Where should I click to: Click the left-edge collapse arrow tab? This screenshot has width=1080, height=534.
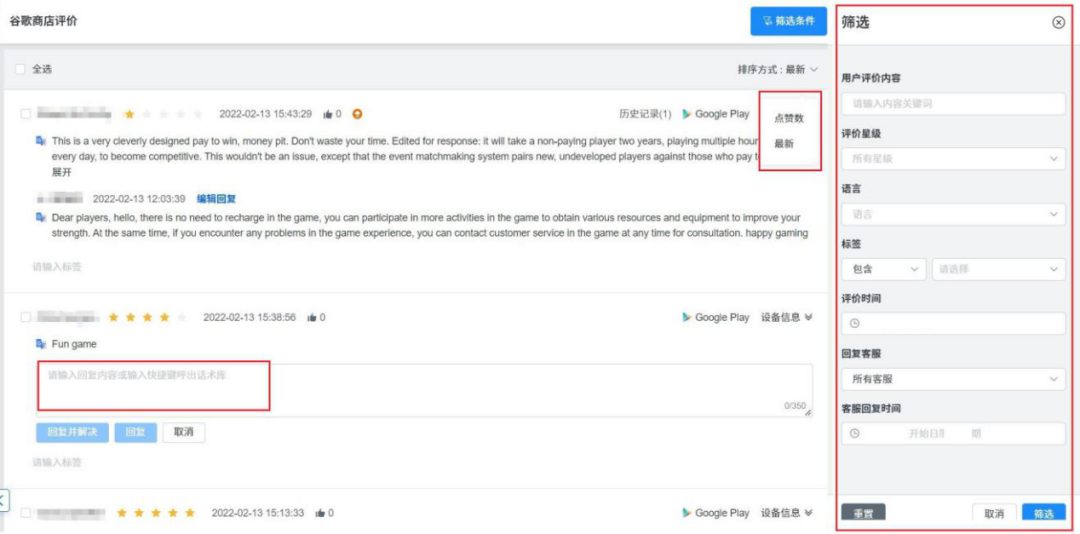click(4, 500)
